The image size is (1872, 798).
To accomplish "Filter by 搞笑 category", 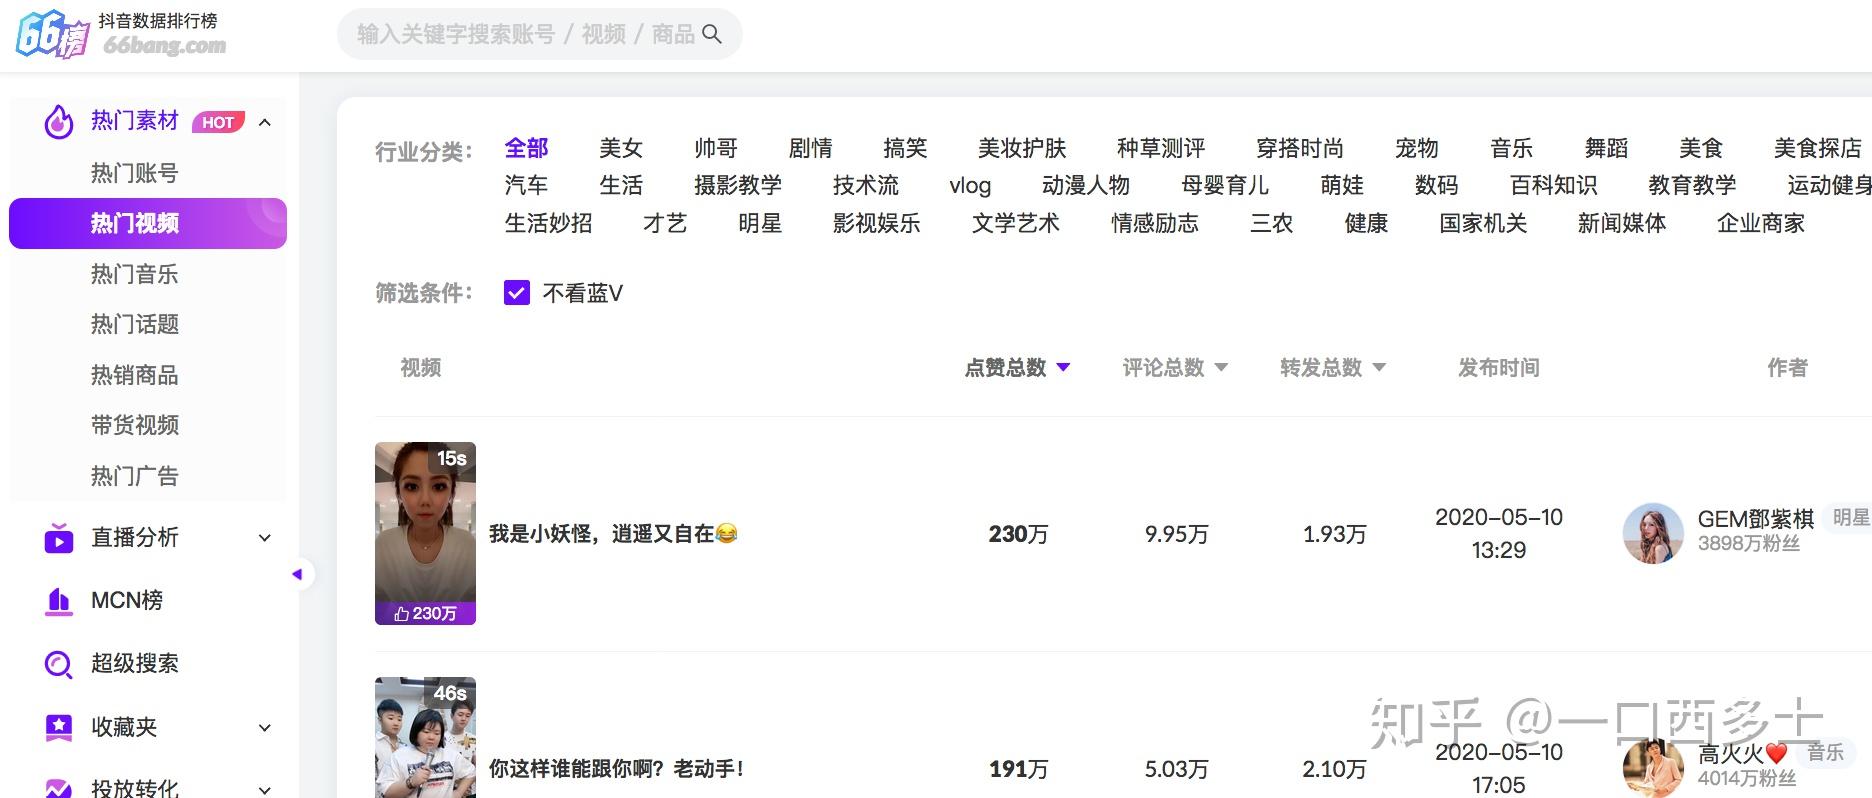I will coord(905,148).
